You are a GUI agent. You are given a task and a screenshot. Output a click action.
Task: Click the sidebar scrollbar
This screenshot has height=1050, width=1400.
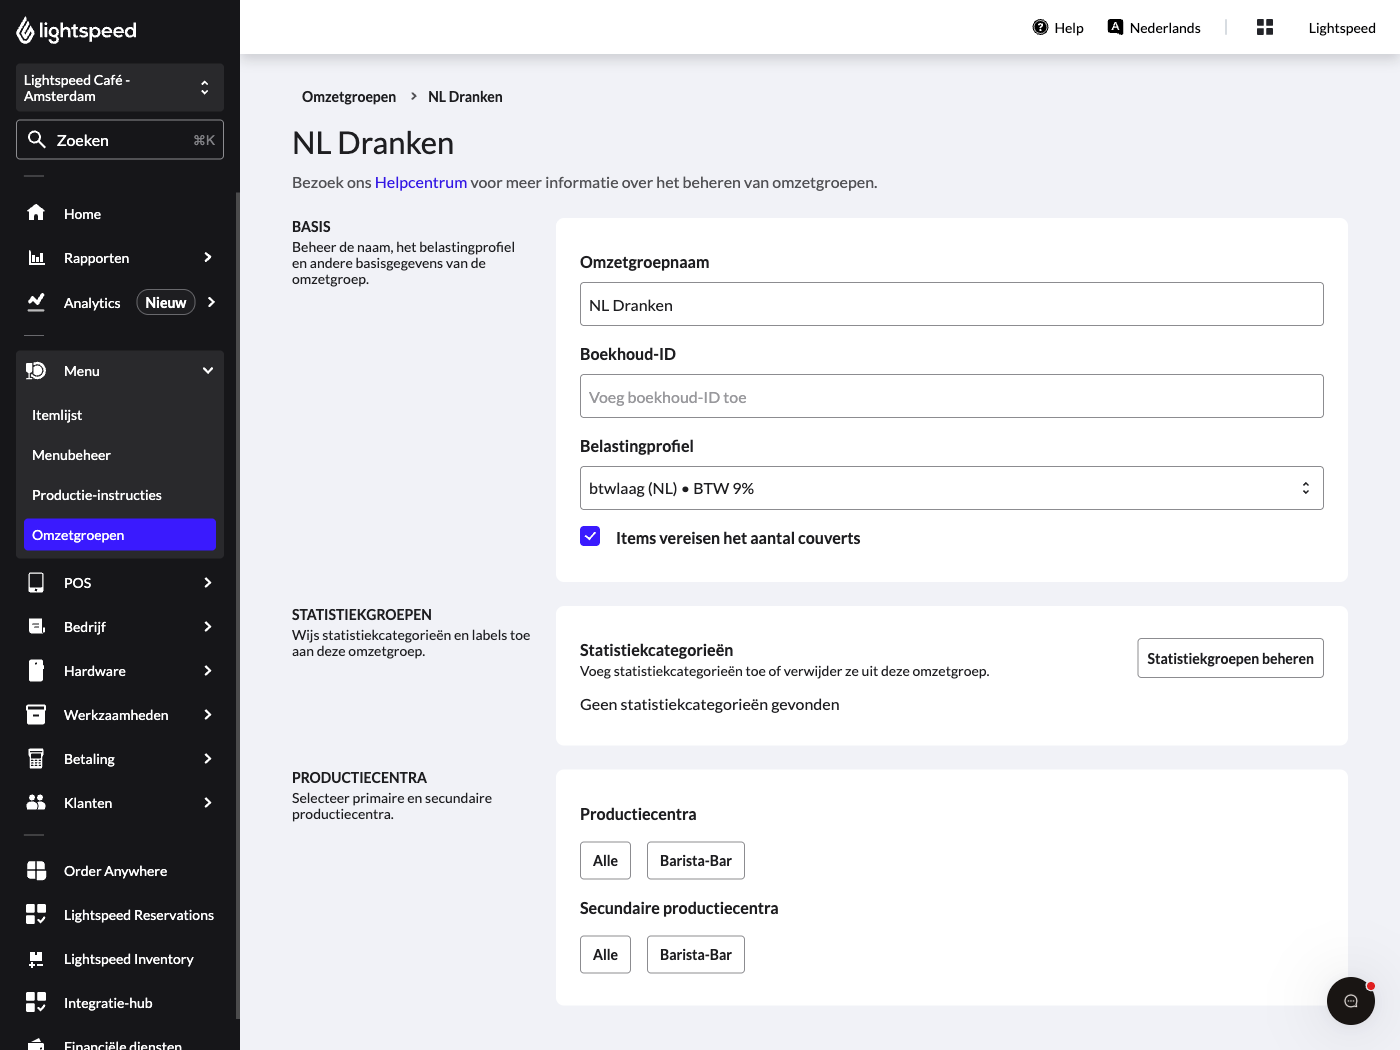[x=237, y=605]
